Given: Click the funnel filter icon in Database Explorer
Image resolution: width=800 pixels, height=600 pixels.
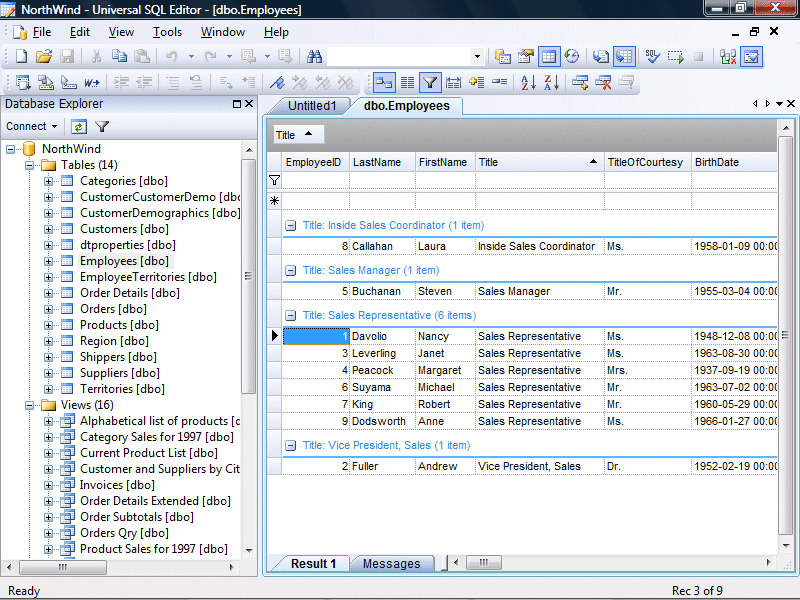Looking at the screenshot, I should click(x=102, y=127).
